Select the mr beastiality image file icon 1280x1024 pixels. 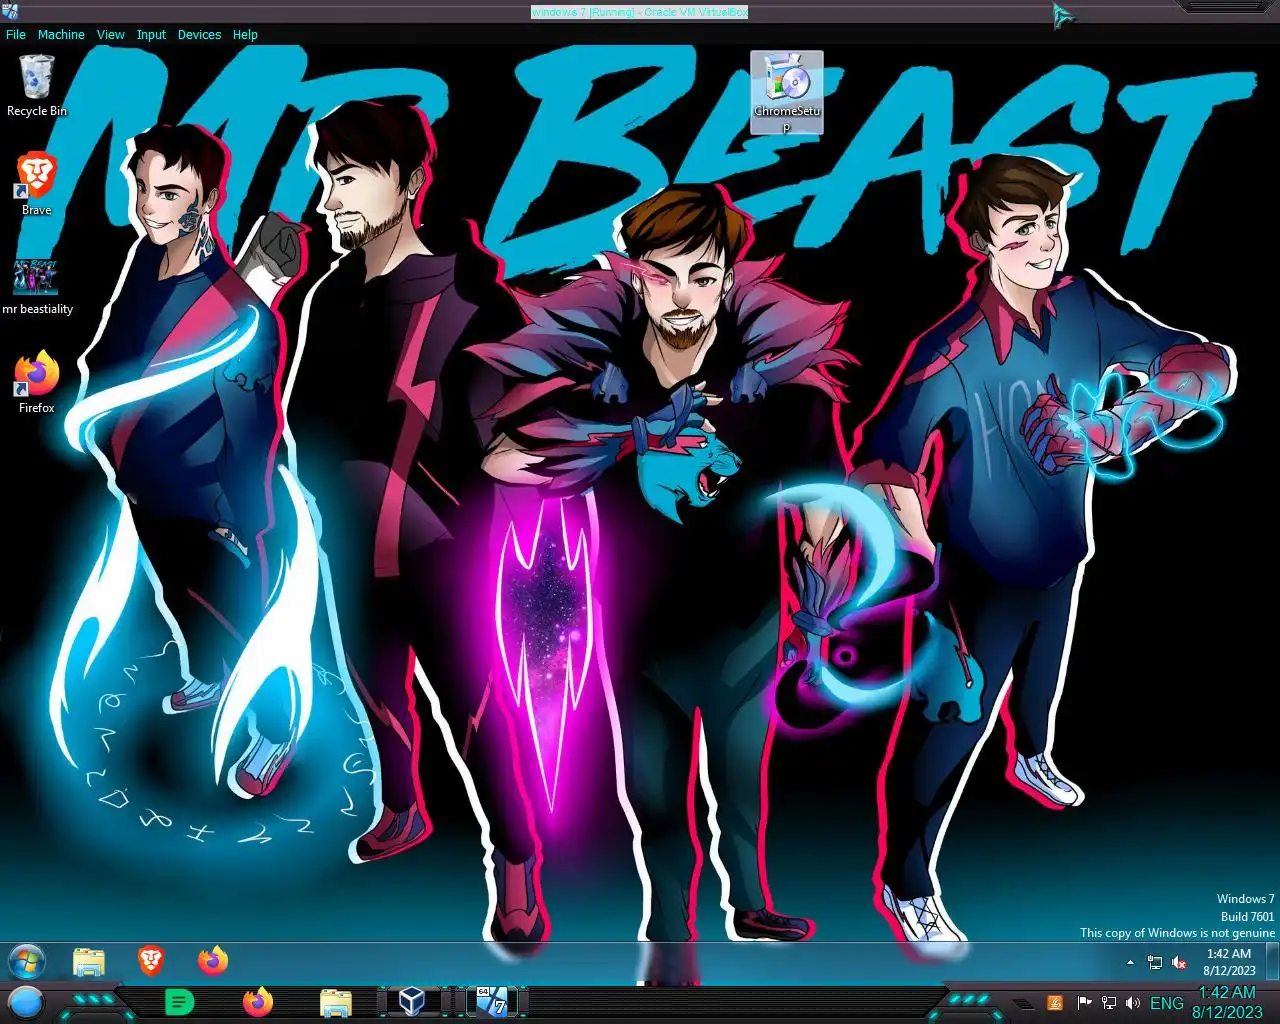[37, 287]
